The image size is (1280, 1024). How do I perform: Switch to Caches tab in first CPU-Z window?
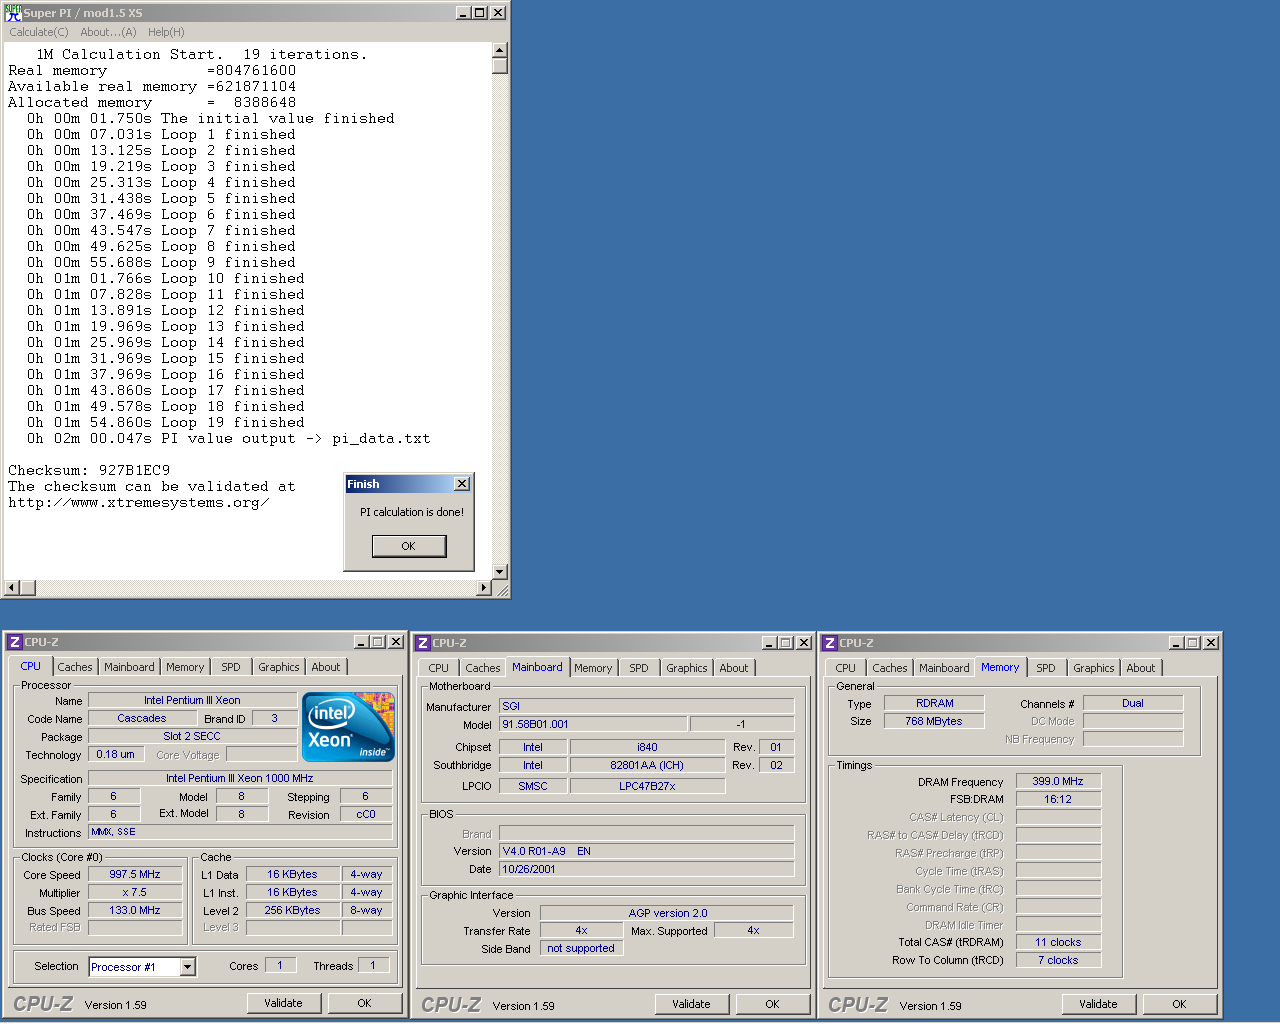[x=75, y=667]
